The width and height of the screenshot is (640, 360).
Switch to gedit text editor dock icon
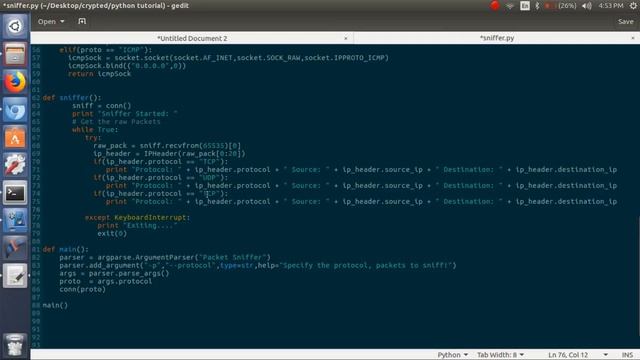[x=15, y=276]
